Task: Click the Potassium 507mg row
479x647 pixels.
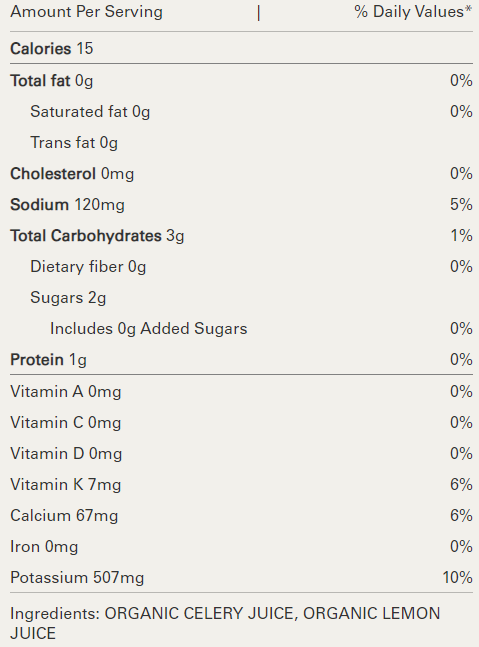Action: click(241, 577)
